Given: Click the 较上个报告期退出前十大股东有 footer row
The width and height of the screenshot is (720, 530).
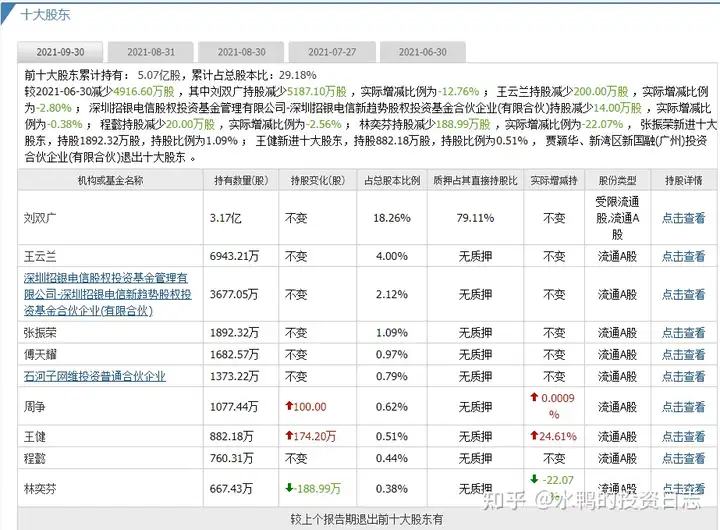Looking at the screenshot, I should [367, 519].
